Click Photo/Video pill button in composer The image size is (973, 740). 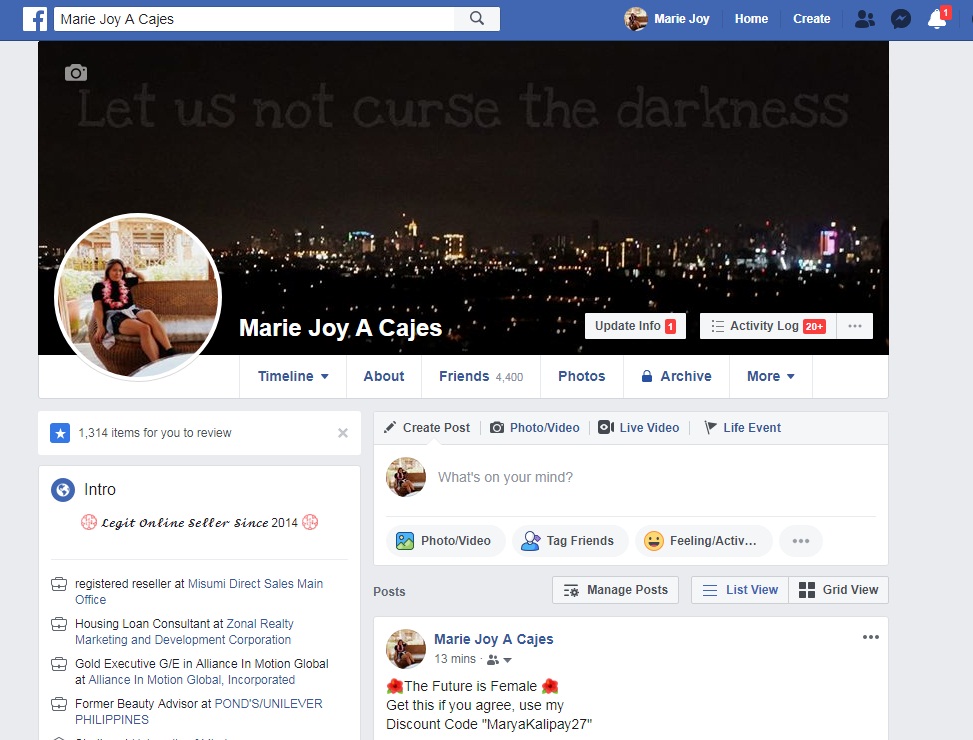[x=446, y=541]
